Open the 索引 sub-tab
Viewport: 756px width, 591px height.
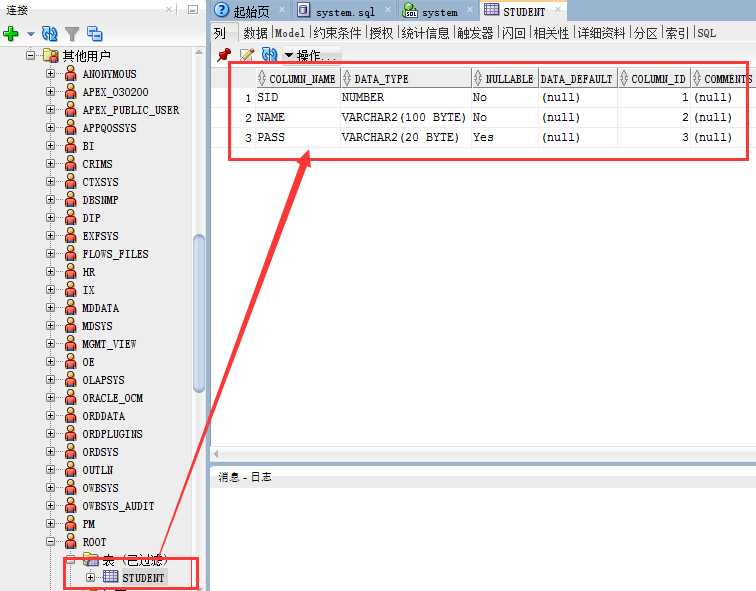click(x=677, y=33)
